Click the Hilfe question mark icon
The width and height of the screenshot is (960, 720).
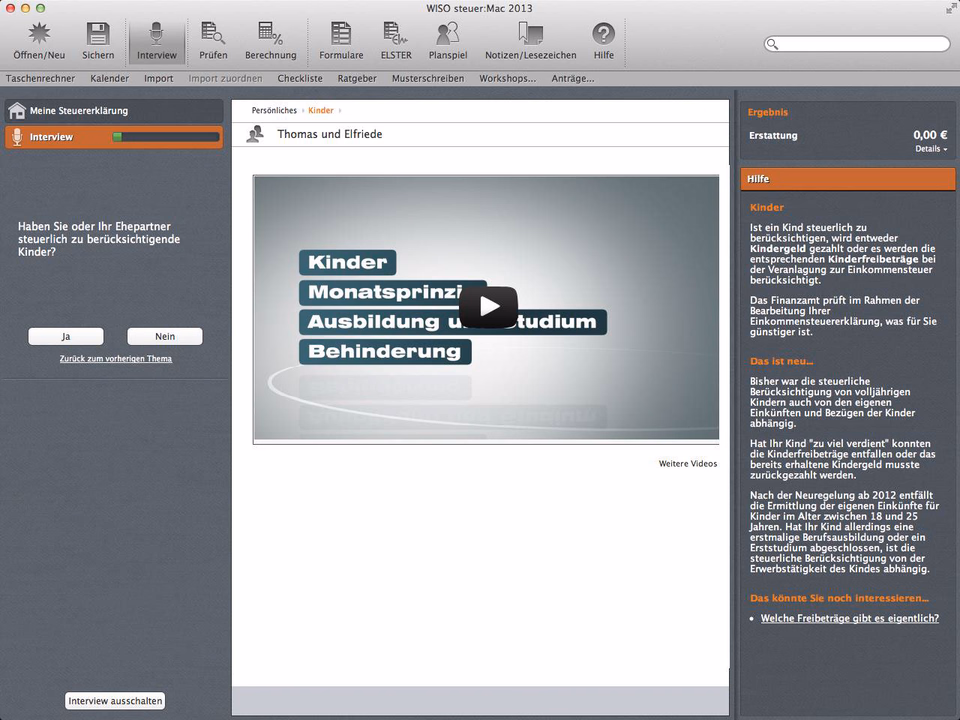tap(603, 34)
